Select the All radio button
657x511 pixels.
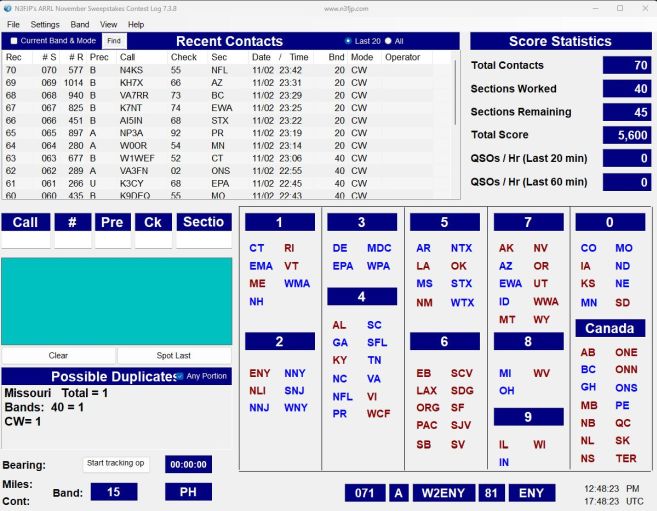point(388,41)
